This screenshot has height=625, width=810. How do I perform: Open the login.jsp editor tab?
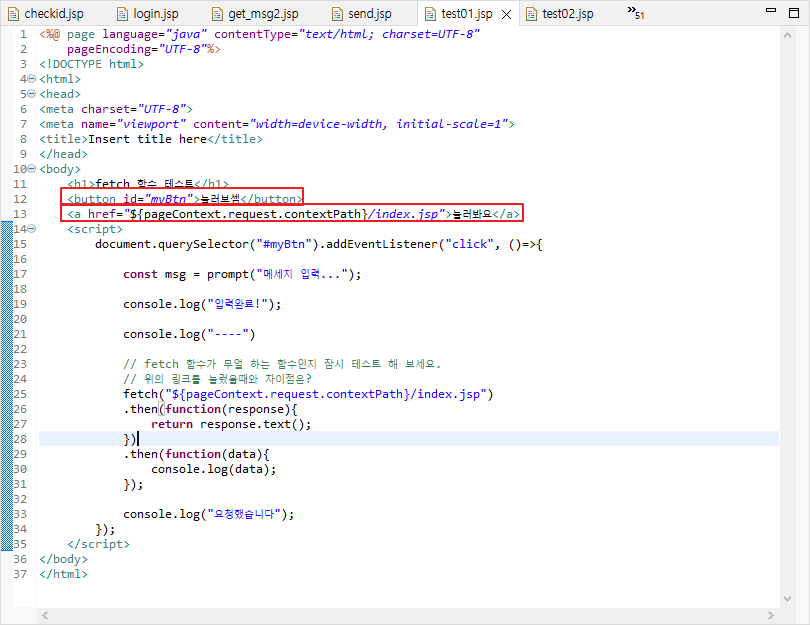(148, 14)
